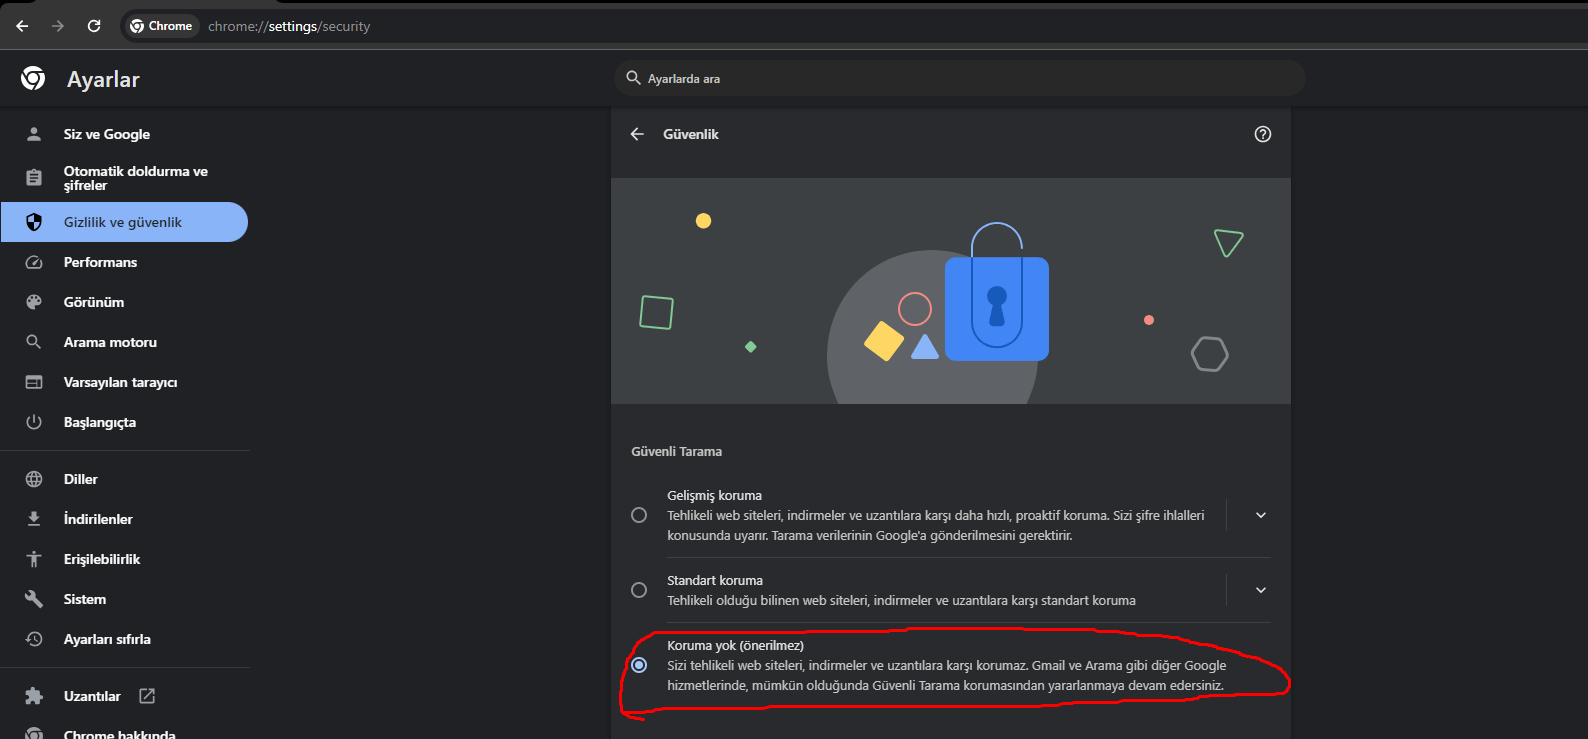Image resolution: width=1588 pixels, height=739 pixels.
Task: Open Gizlilik ve güvenlik section
Action: [x=125, y=222]
